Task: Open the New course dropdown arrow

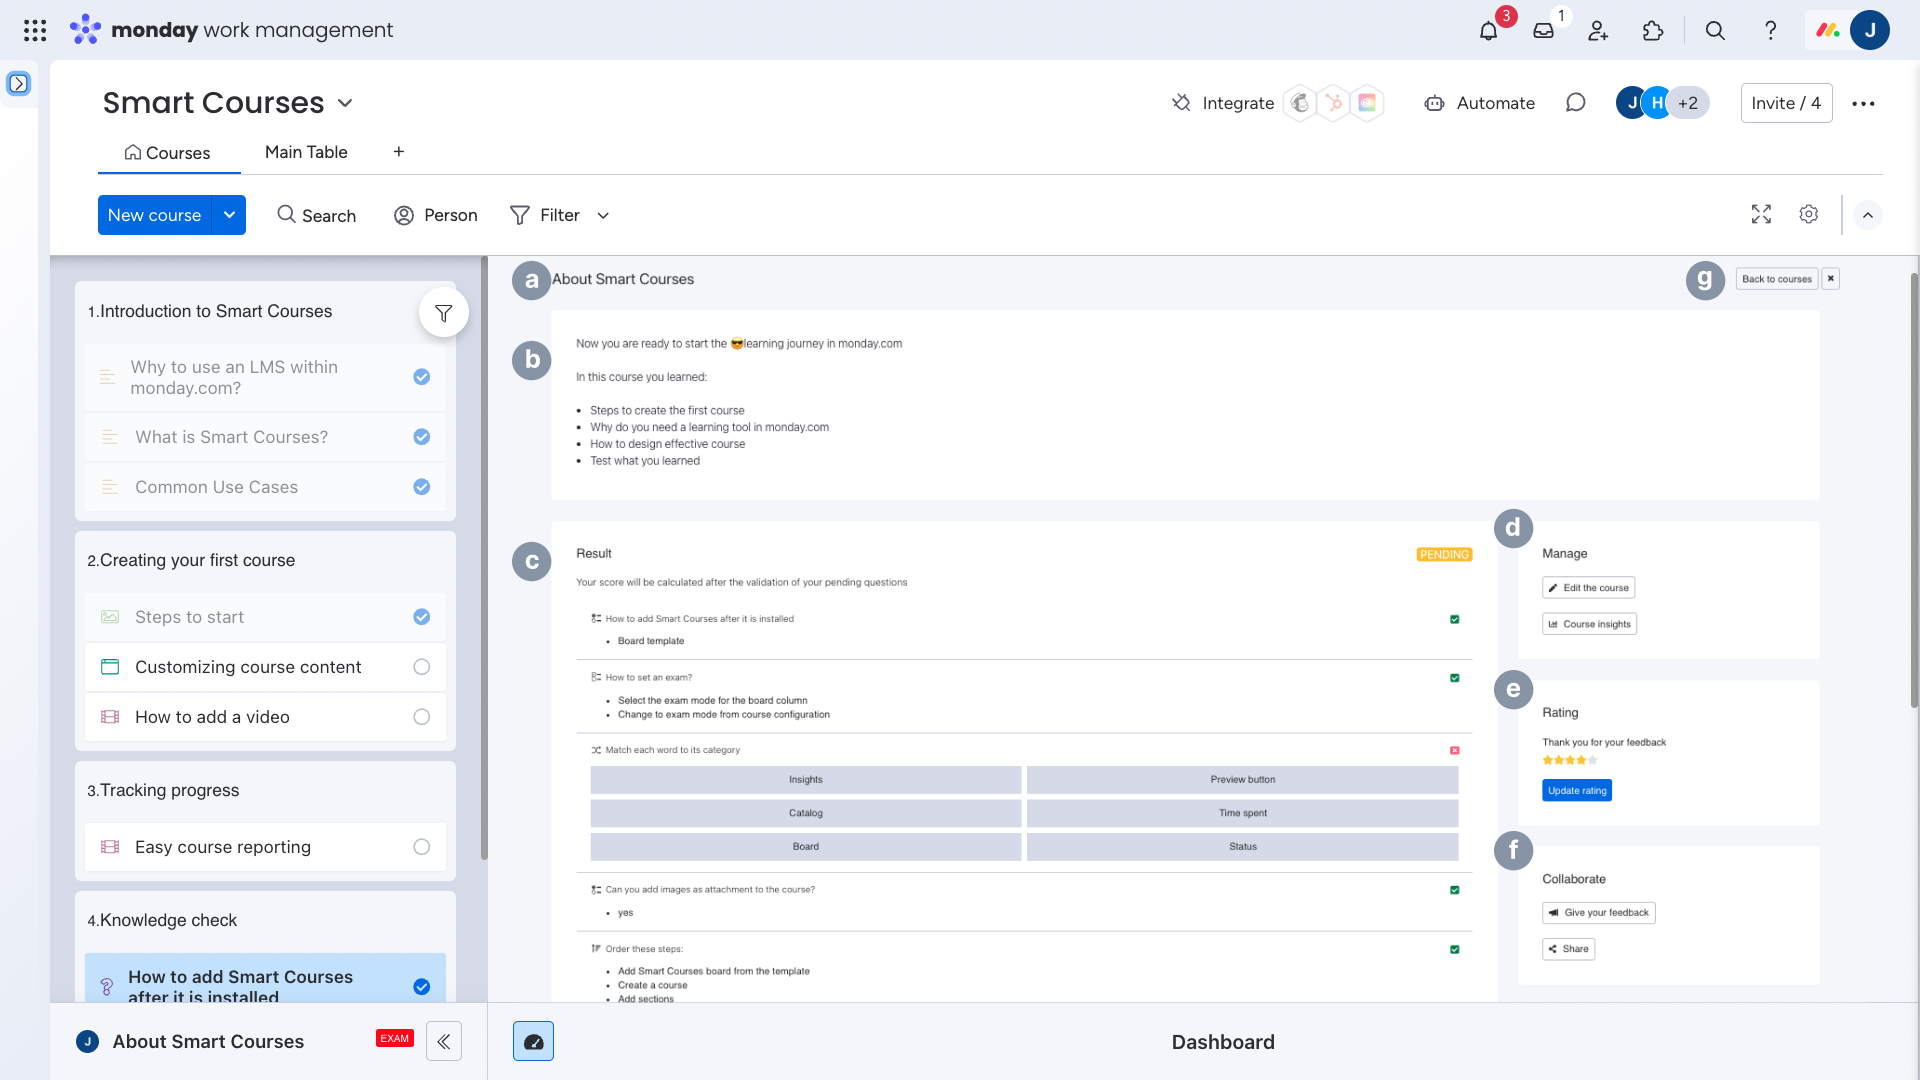Action: (229, 215)
